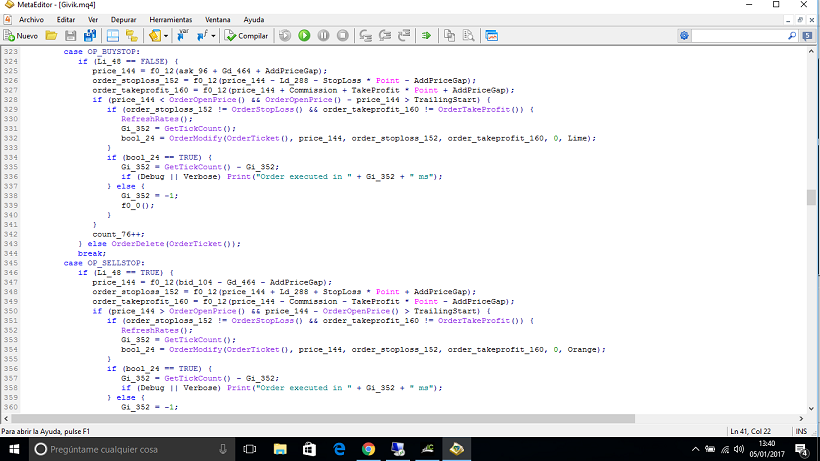Open the Depurar menu
Image resolution: width=820 pixels, height=461 pixels.
click(x=124, y=19)
